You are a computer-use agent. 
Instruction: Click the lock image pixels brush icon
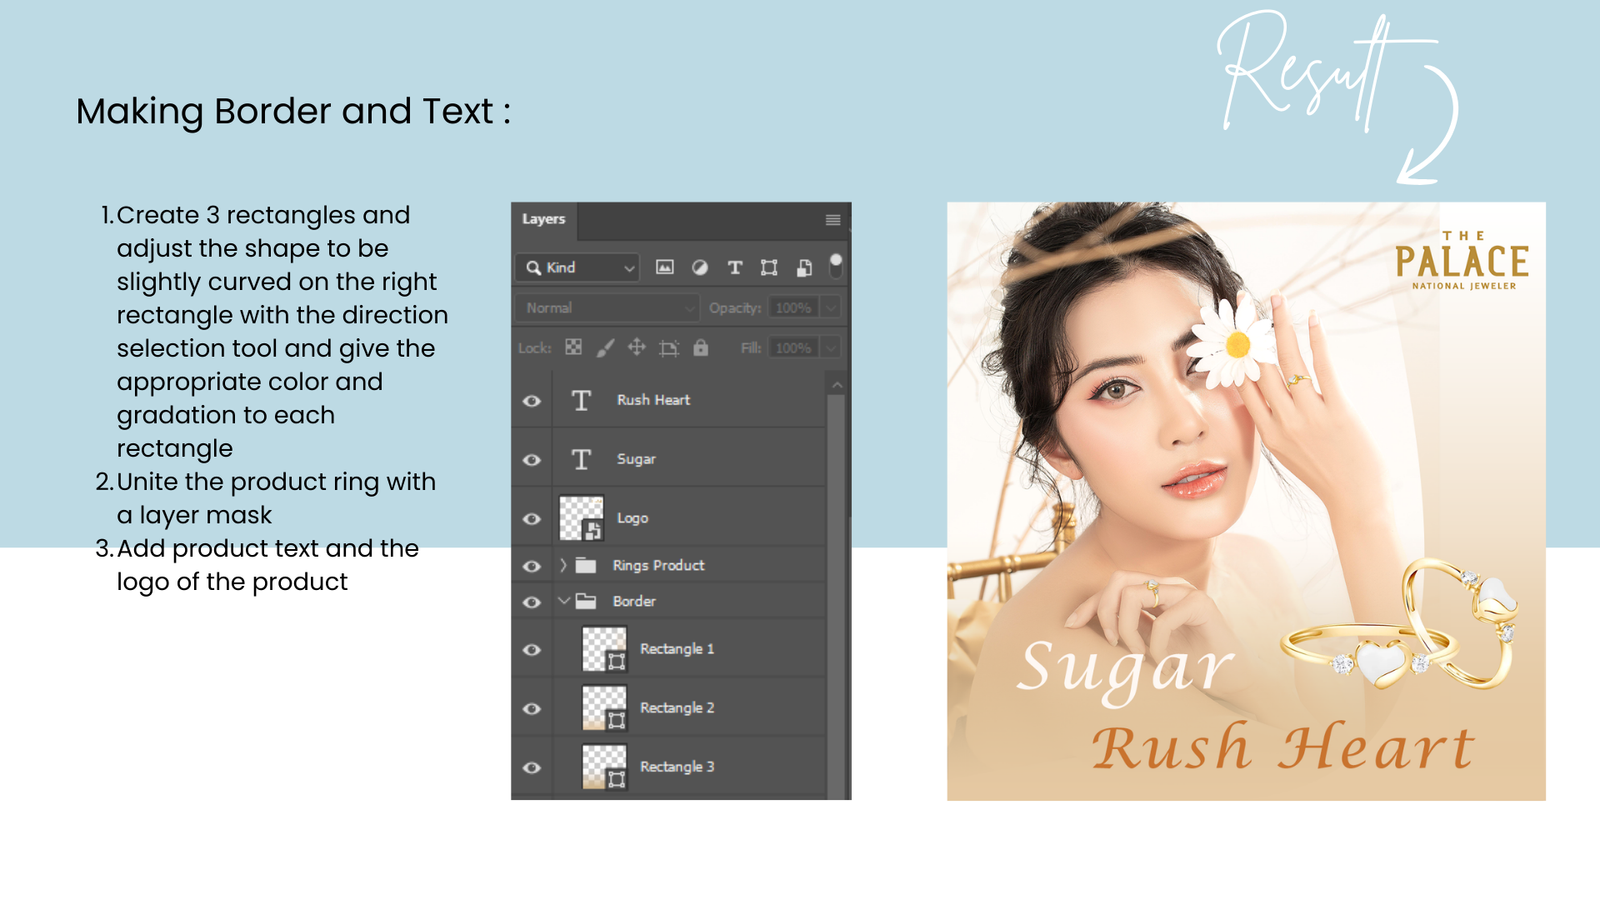coord(605,347)
